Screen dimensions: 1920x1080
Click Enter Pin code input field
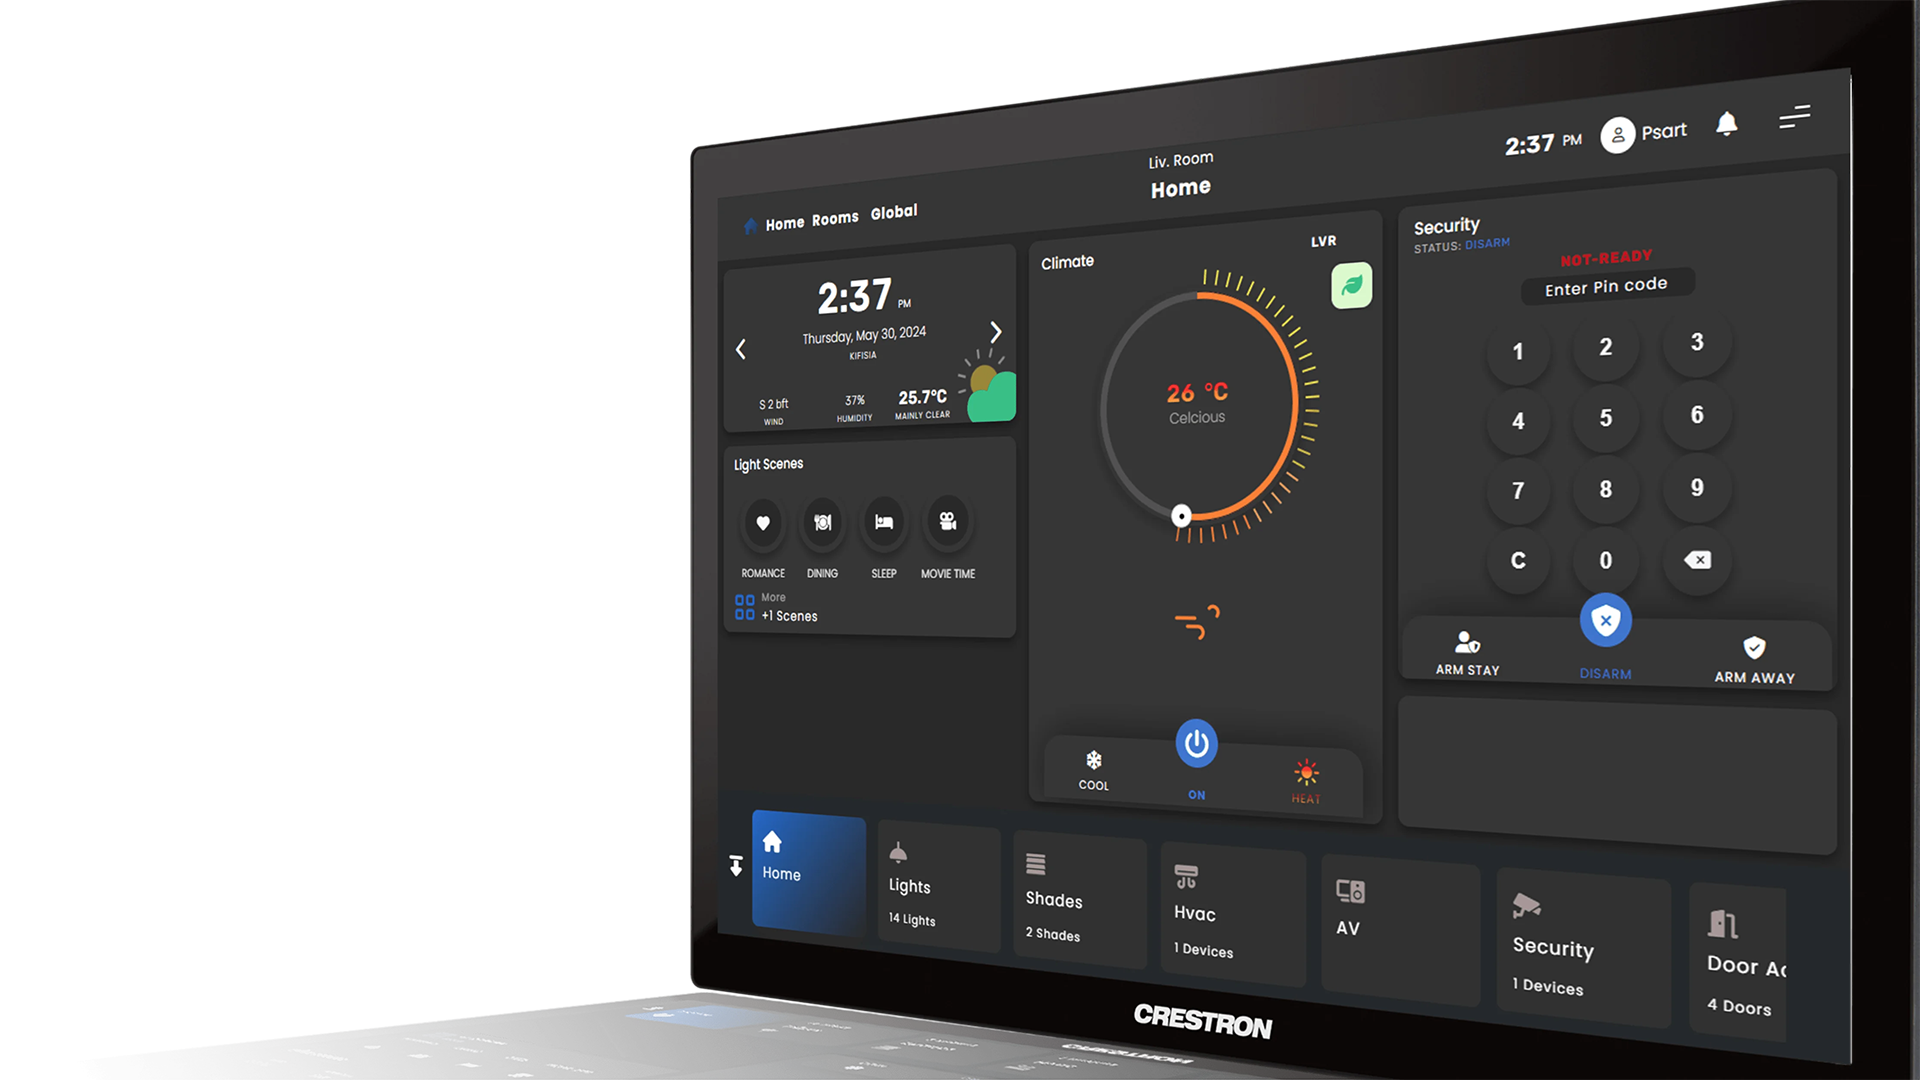(x=1605, y=285)
